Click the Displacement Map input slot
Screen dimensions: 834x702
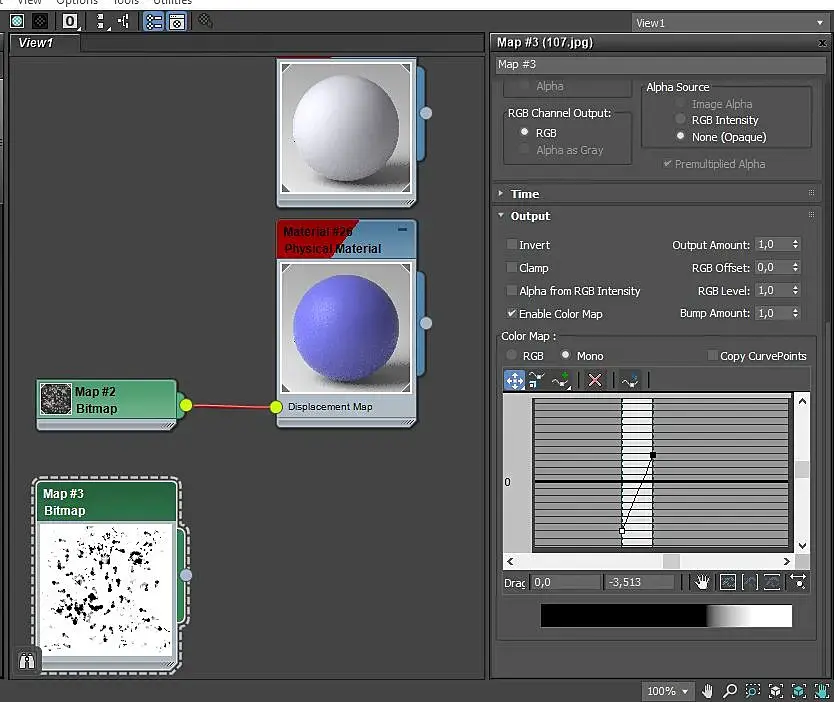click(x=276, y=407)
